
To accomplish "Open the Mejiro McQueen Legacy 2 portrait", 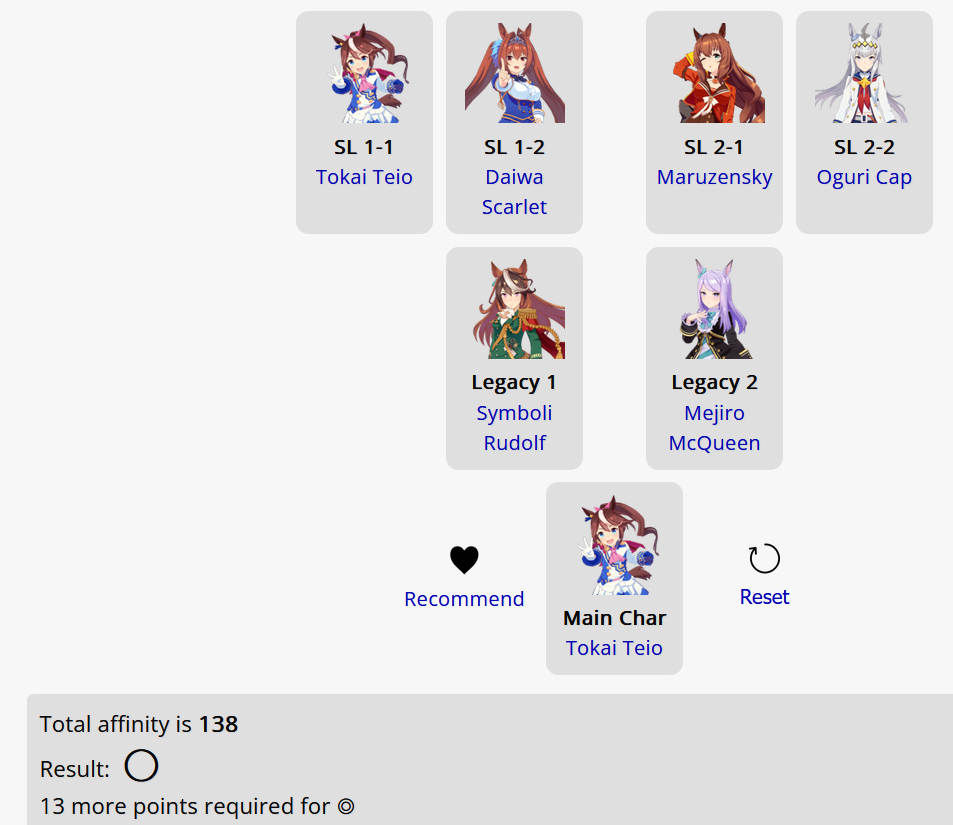I will tap(714, 309).
